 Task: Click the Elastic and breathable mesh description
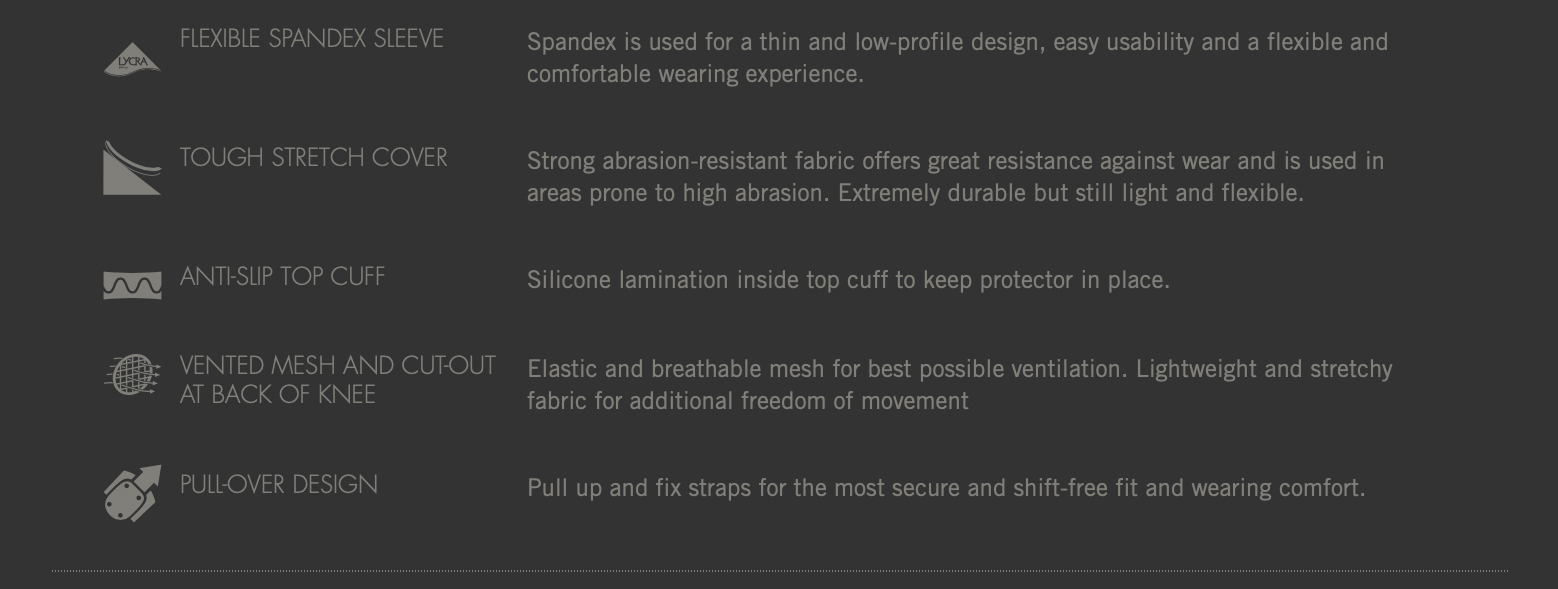point(959,369)
